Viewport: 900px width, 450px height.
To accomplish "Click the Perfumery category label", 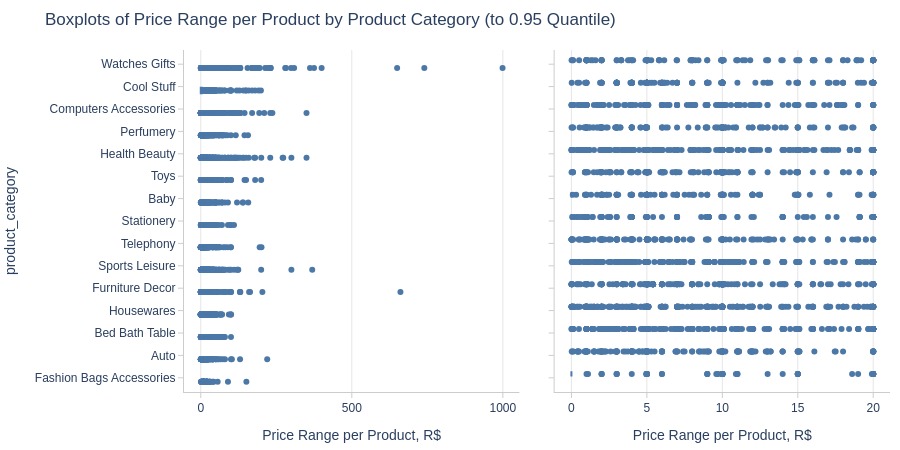I will (148, 131).
